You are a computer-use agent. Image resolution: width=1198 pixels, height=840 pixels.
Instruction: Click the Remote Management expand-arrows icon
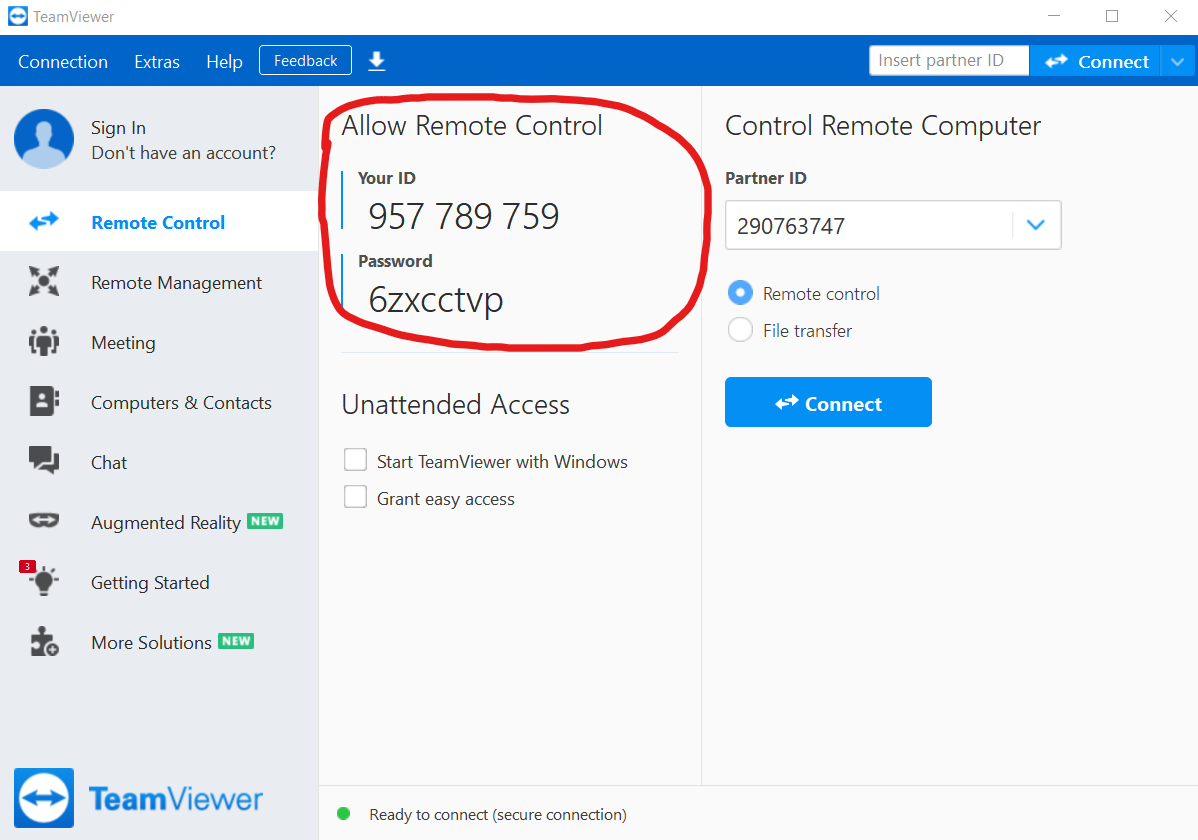click(x=44, y=281)
